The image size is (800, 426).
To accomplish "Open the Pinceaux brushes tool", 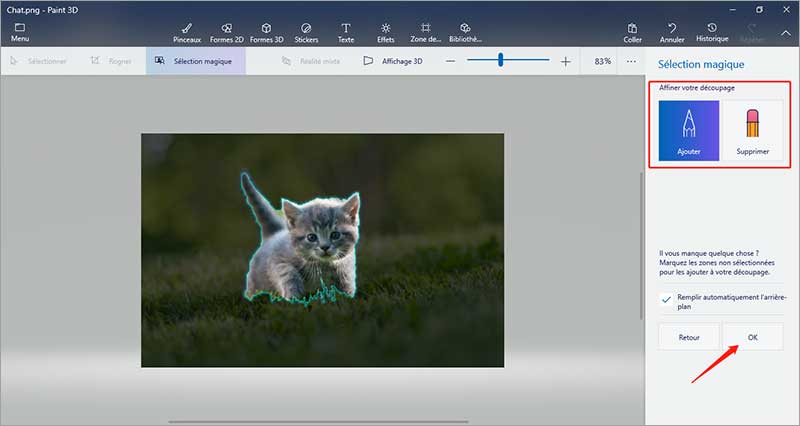I will click(x=187, y=32).
